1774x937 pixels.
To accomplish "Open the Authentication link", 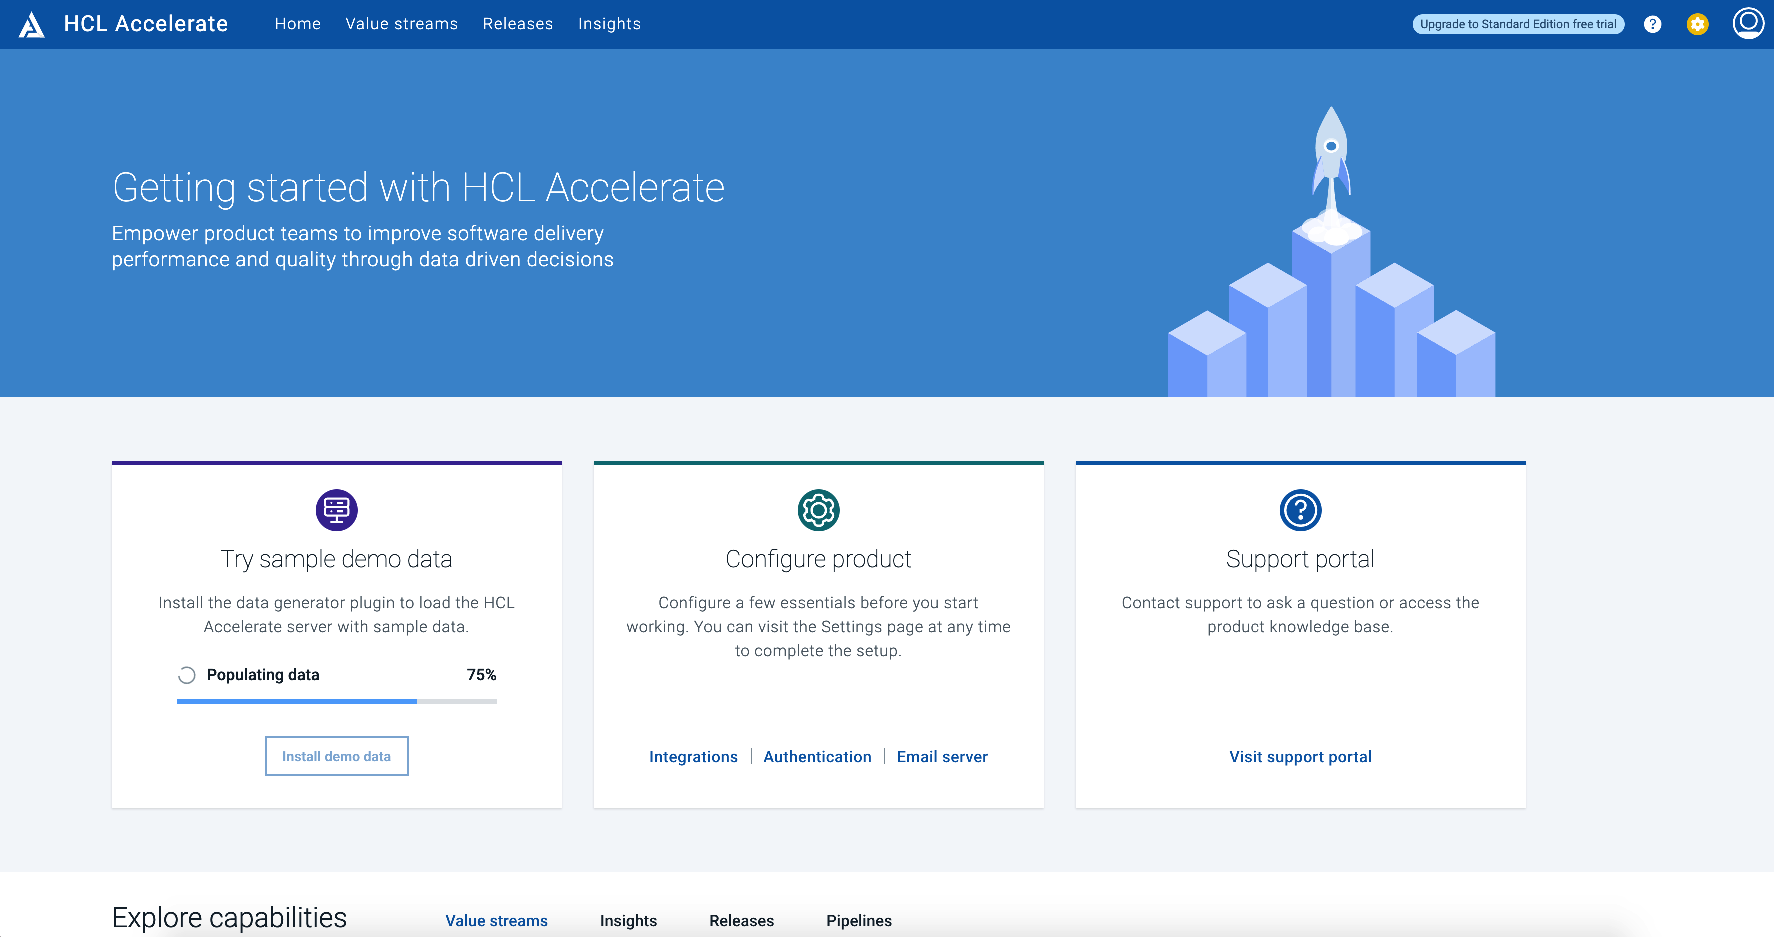I will 818,757.
